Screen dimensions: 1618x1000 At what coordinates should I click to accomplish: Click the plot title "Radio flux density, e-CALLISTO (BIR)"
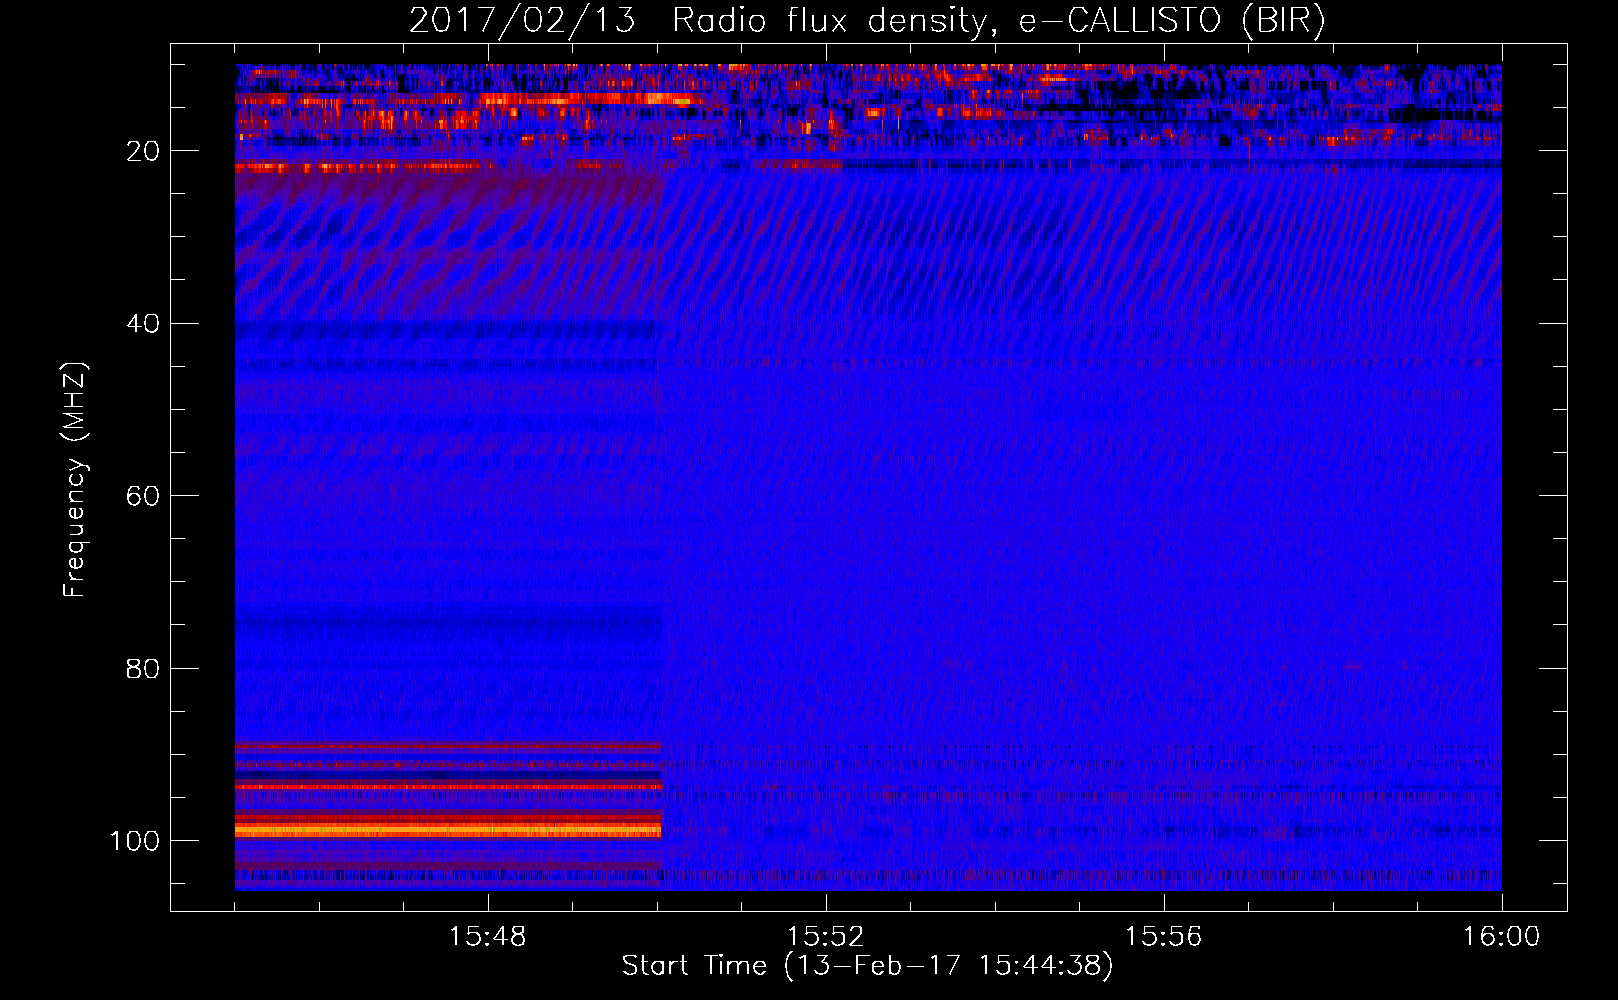click(x=998, y=21)
